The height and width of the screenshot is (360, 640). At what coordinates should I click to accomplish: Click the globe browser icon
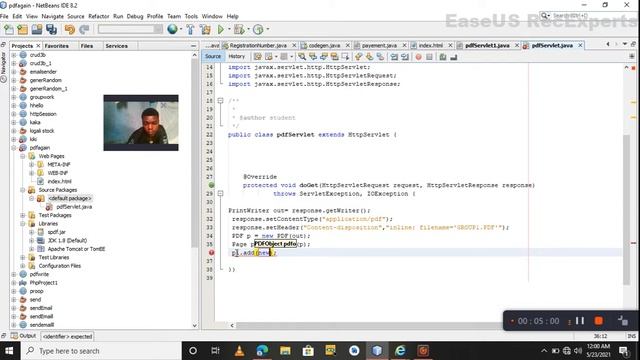(x=172, y=29)
